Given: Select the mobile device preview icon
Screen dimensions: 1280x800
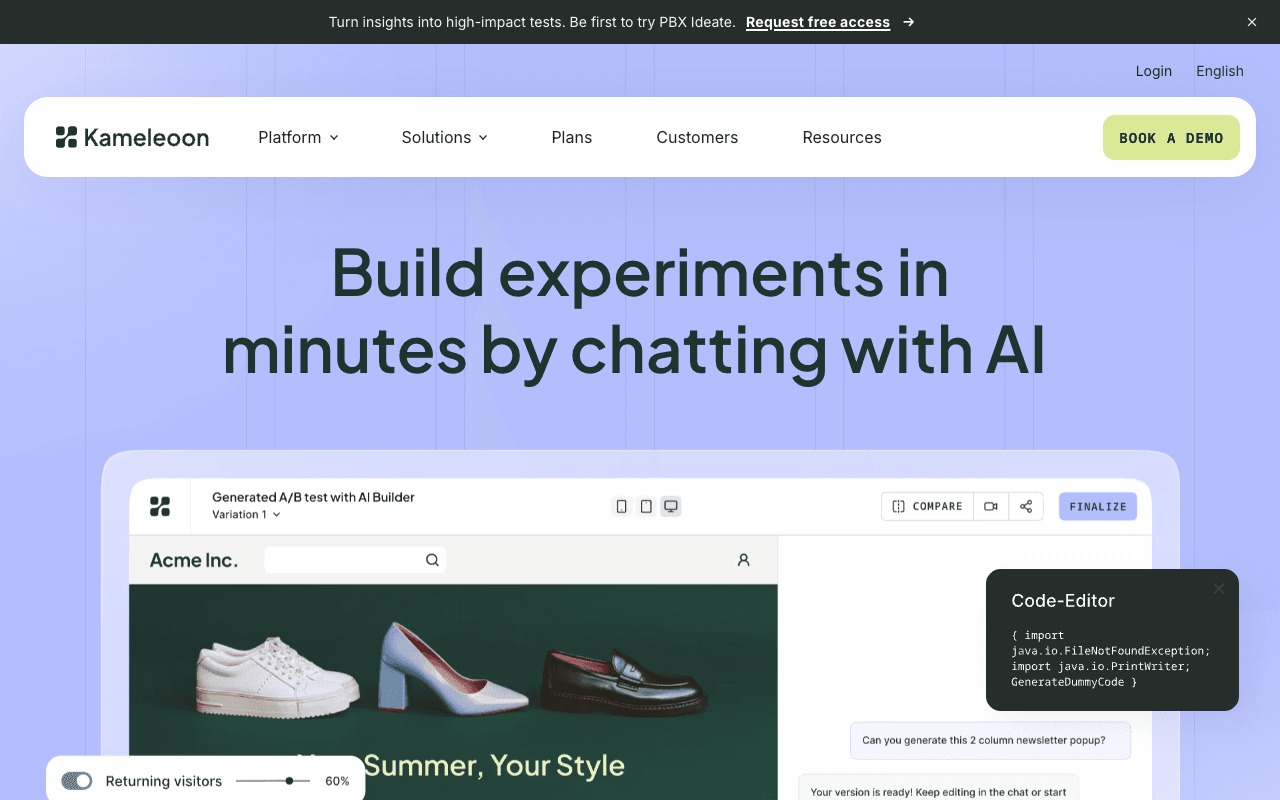Looking at the screenshot, I should (622, 507).
